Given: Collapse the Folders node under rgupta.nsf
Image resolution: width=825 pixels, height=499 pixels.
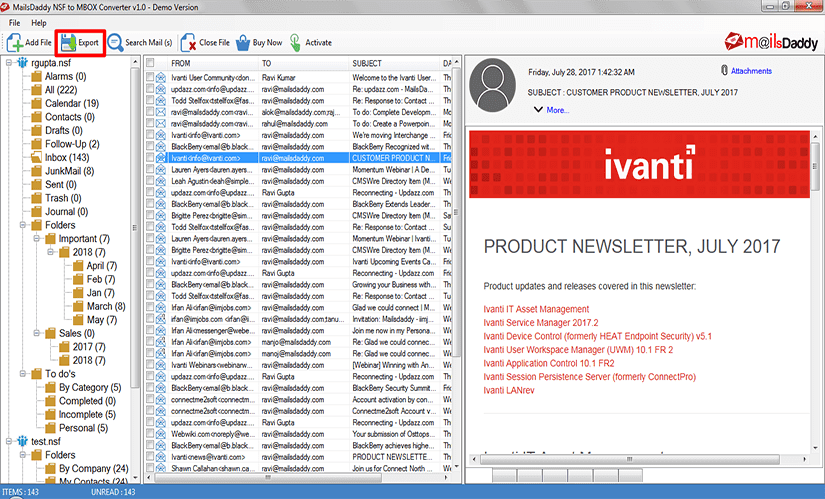Looking at the screenshot, I should tap(23, 225).
